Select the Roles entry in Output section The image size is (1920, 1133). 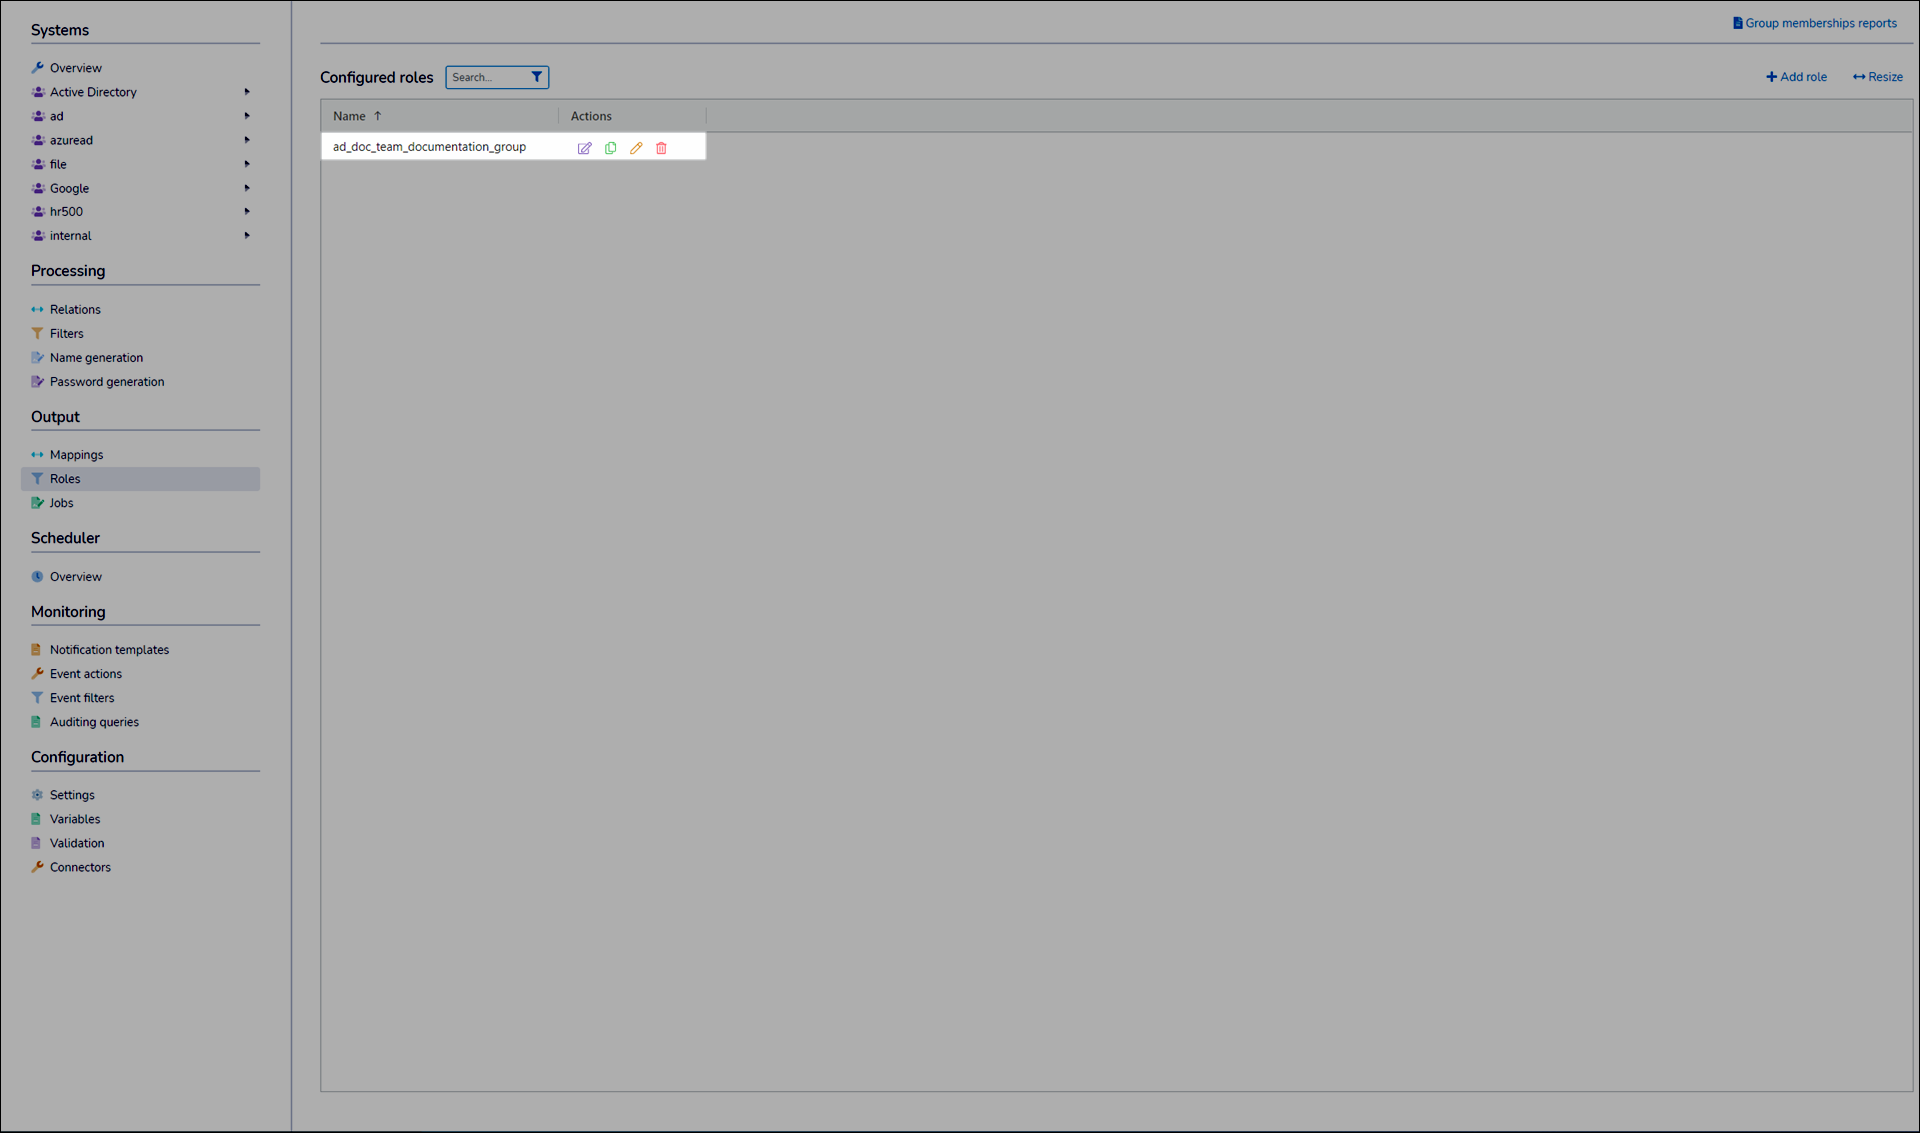click(66, 478)
